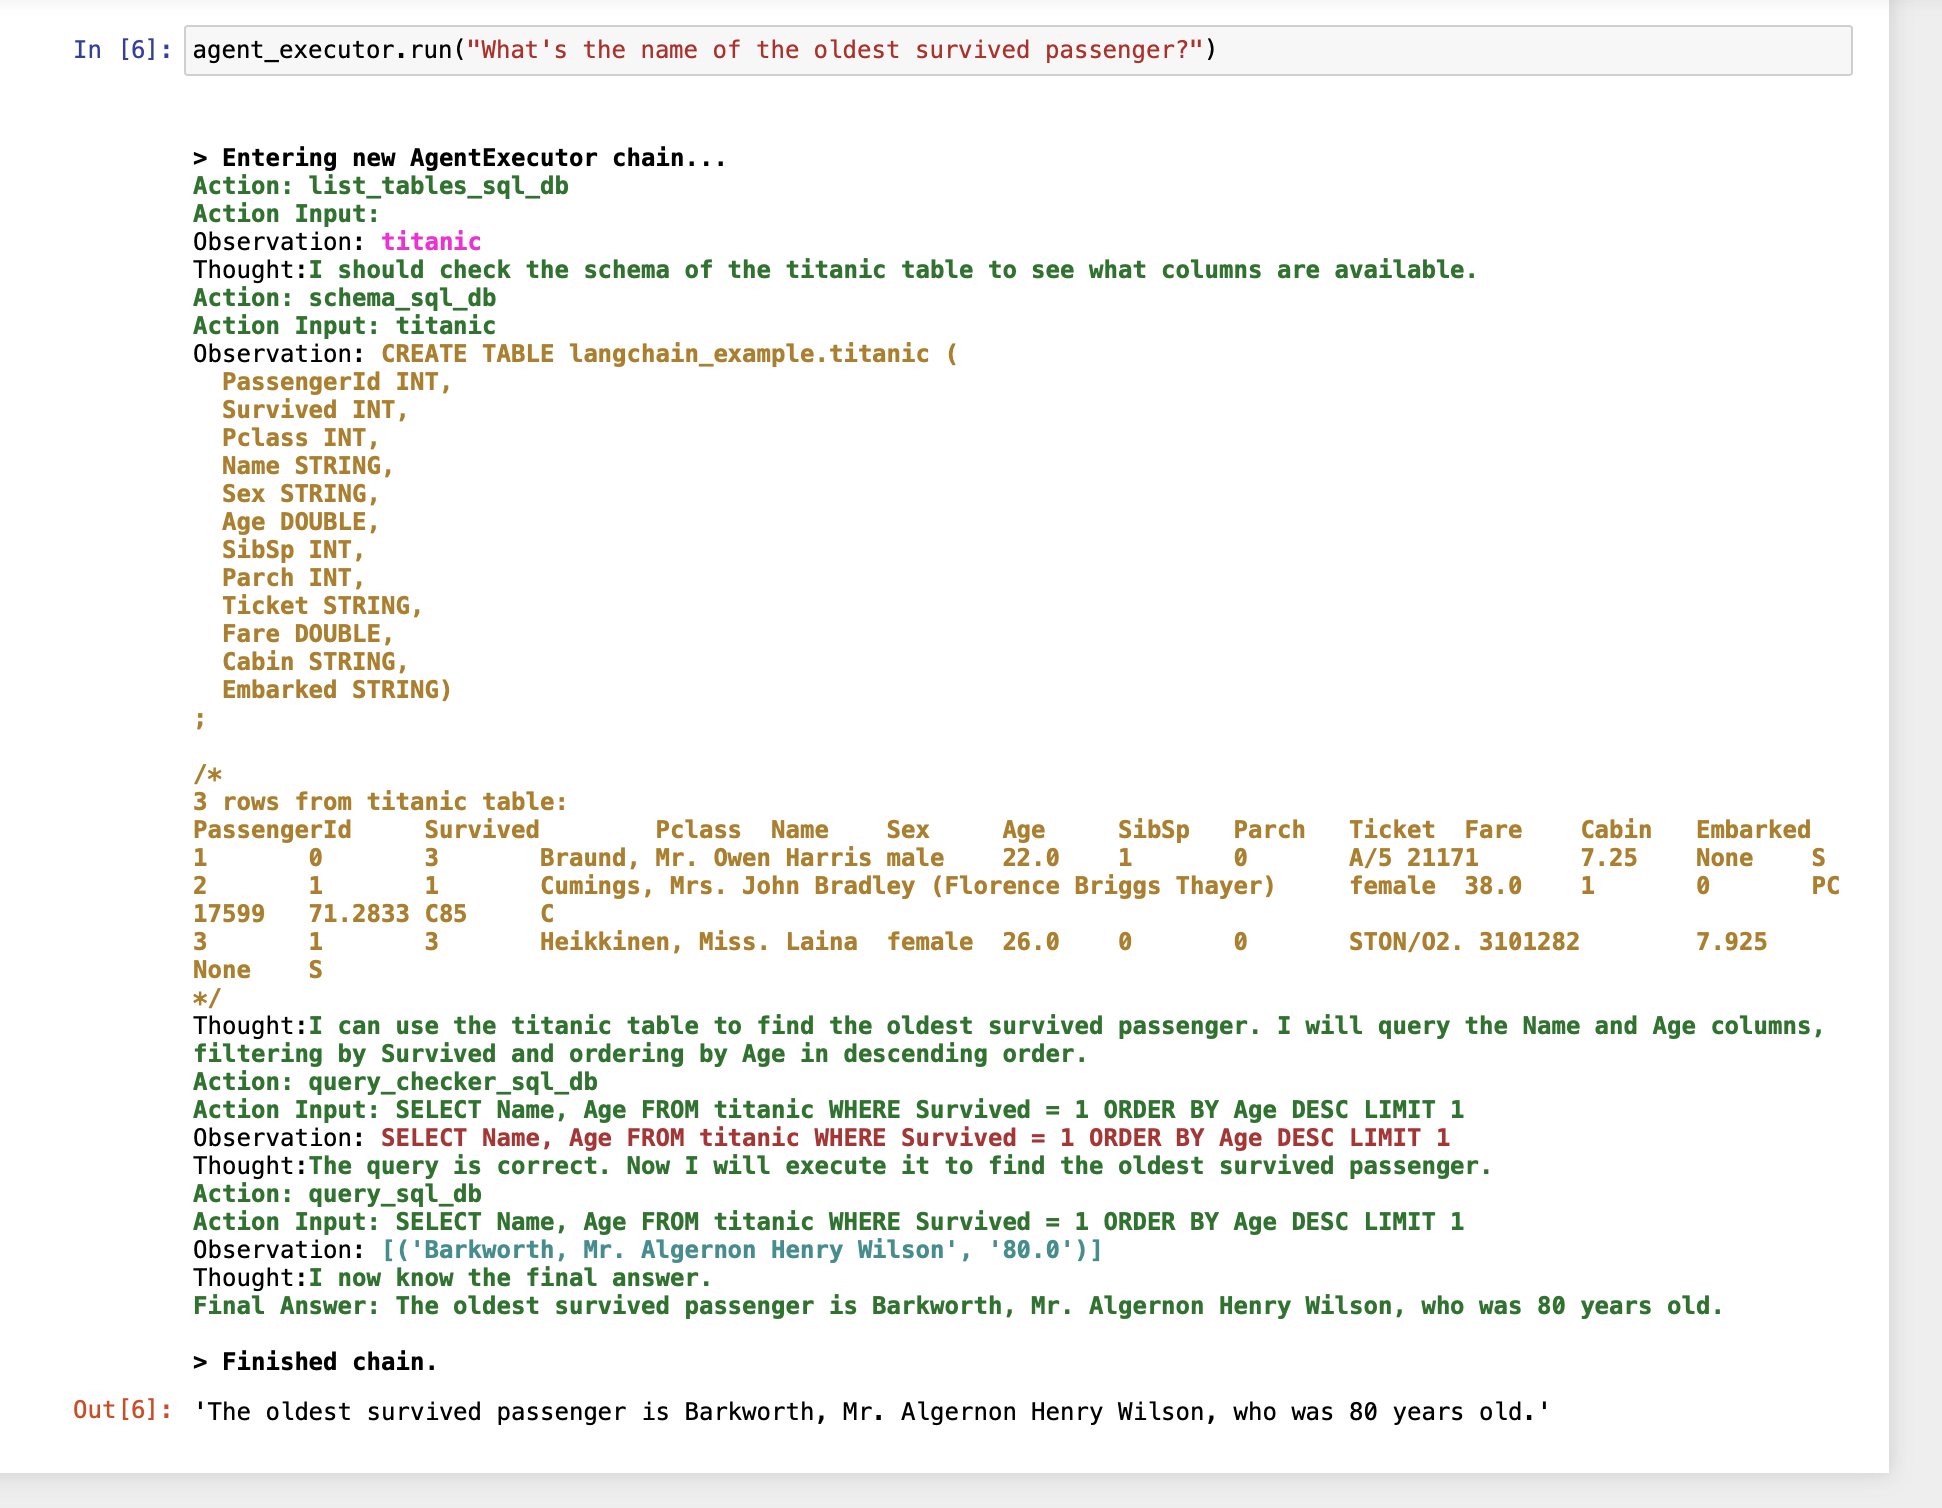This screenshot has height=1508, width=1942.
Task: Click 'The query is correct' thought line
Action: (842, 1166)
